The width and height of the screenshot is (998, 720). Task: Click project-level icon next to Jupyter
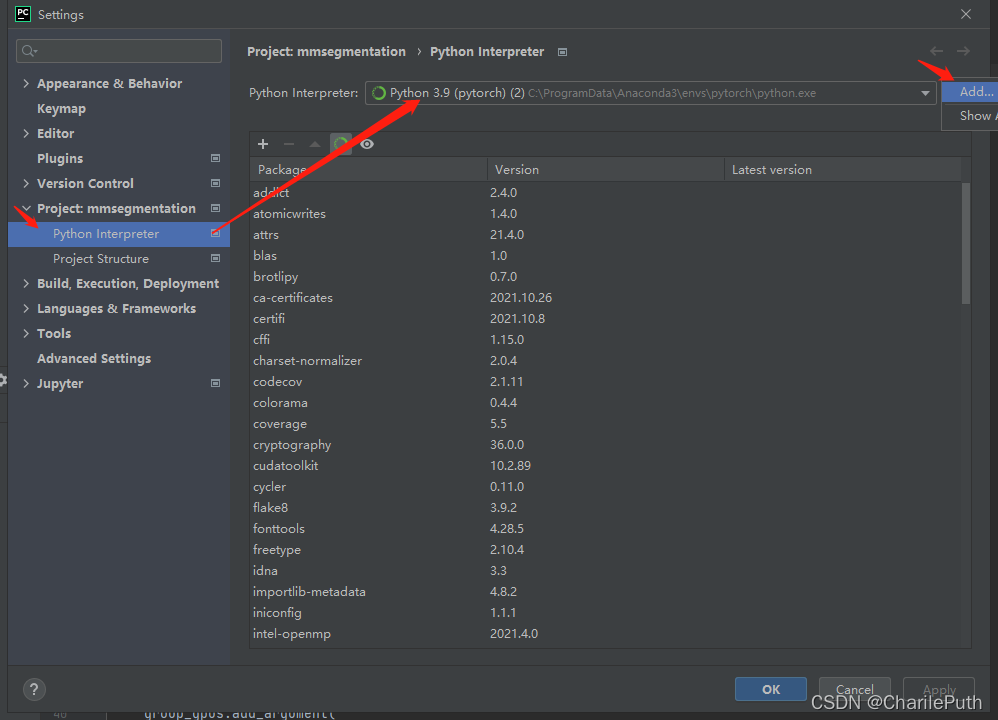coord(216,383)
